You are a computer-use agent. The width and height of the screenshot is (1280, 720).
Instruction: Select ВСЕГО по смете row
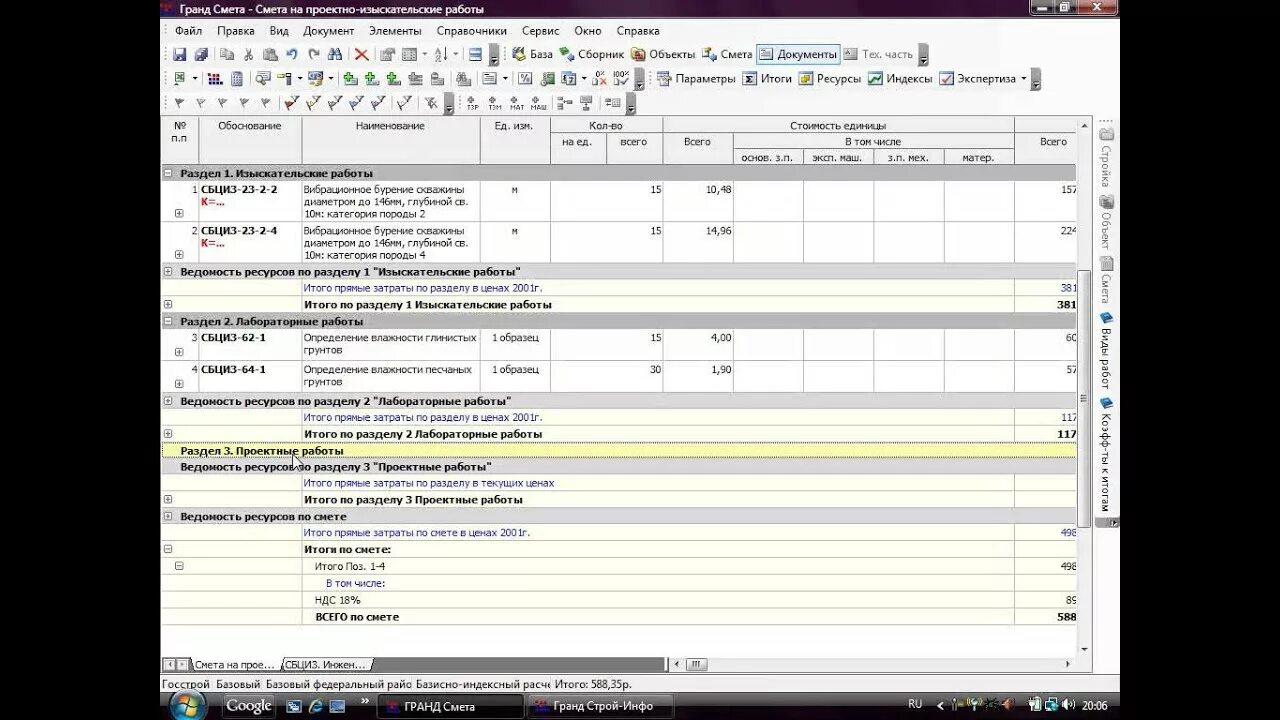click(x=619, y=617)
